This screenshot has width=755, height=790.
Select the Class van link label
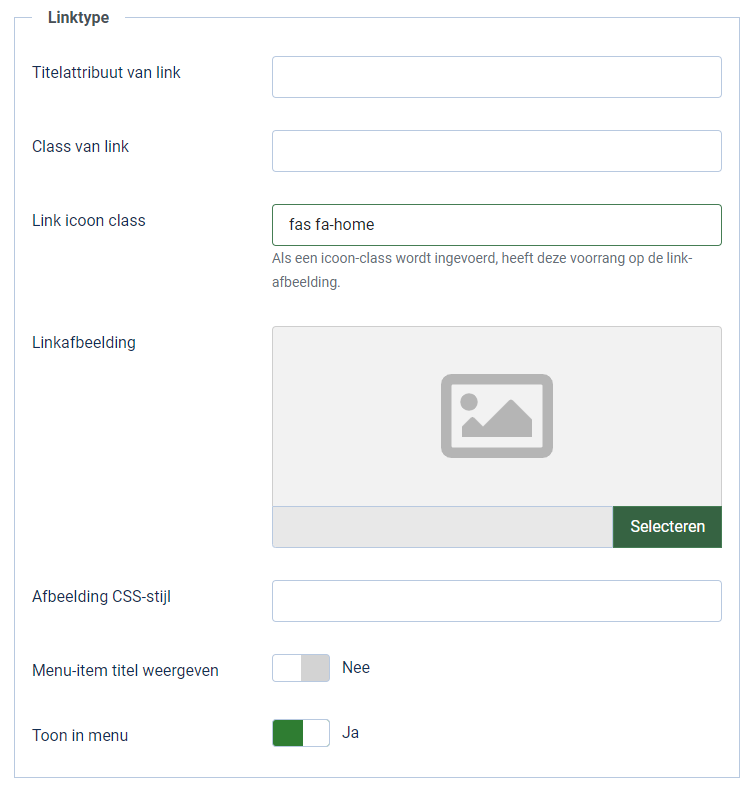pyautogui.click(x=80, y=146)
